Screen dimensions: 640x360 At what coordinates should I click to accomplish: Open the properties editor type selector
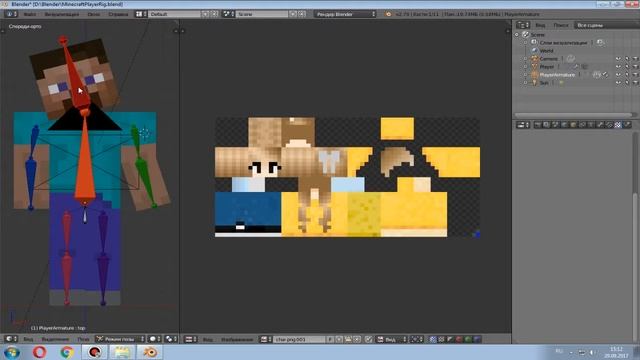[x=523, y=125]
